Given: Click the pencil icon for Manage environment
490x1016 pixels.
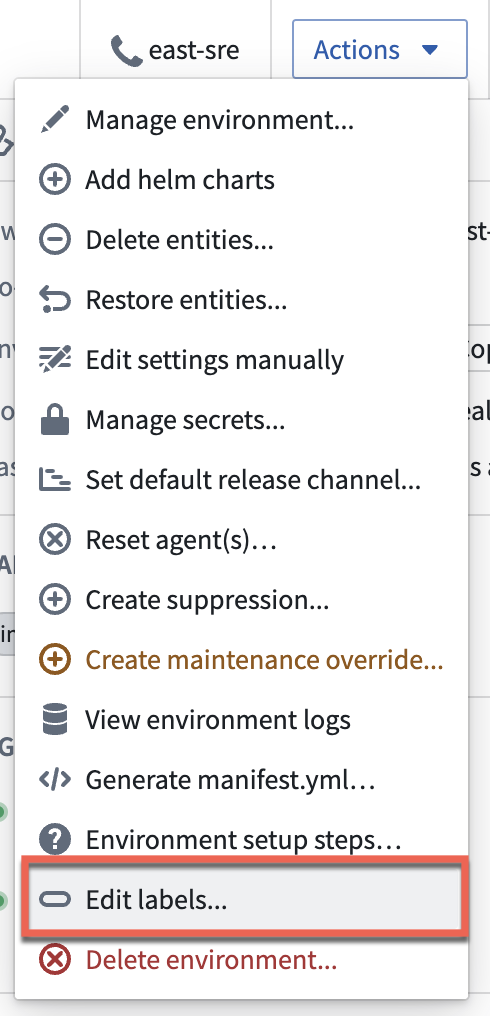Looking at the screenshot, I should coord(55,120).
